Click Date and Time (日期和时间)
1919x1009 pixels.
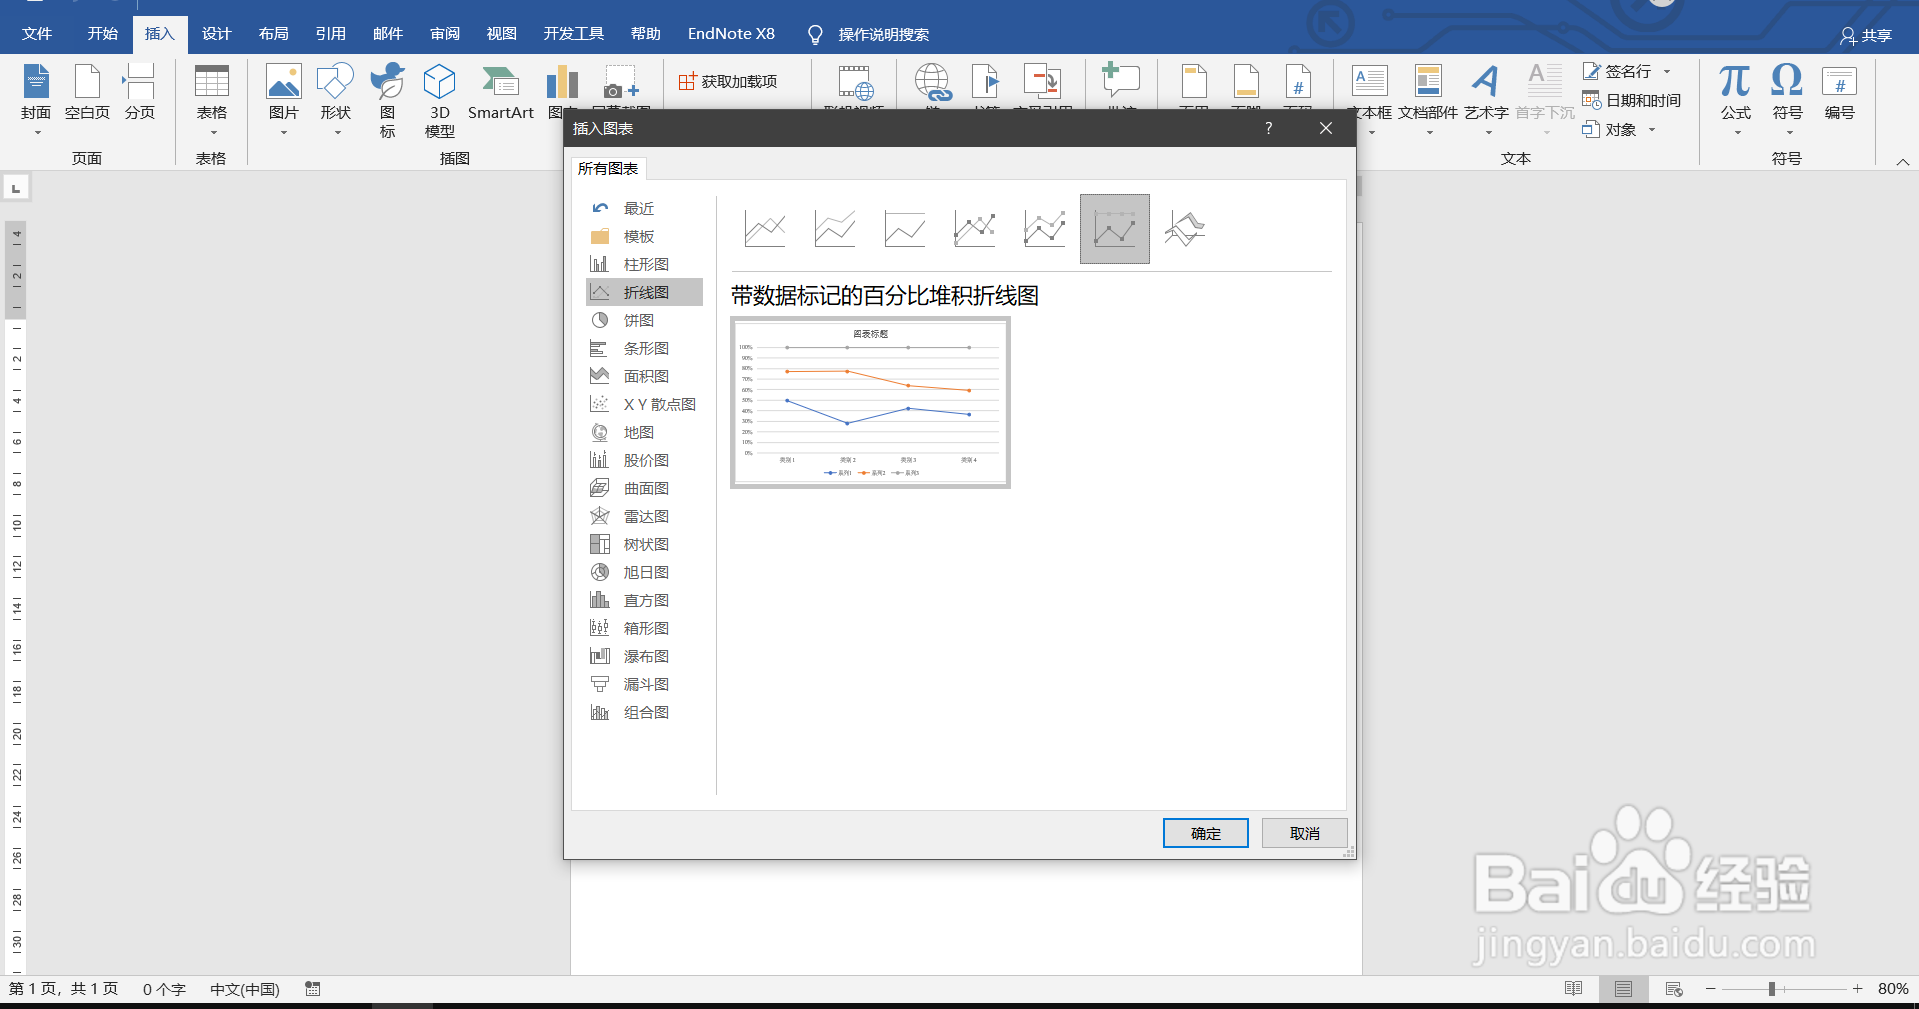point(1632,100)
